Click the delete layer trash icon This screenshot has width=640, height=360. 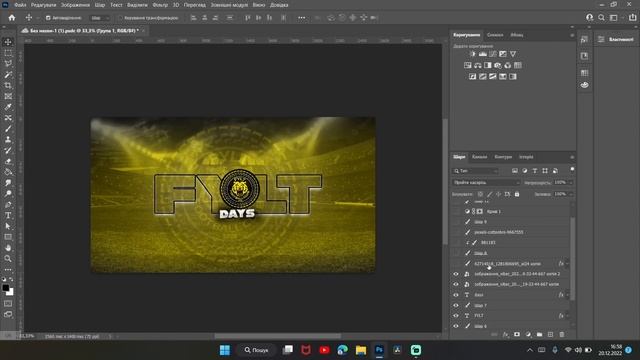pos(562,334)
